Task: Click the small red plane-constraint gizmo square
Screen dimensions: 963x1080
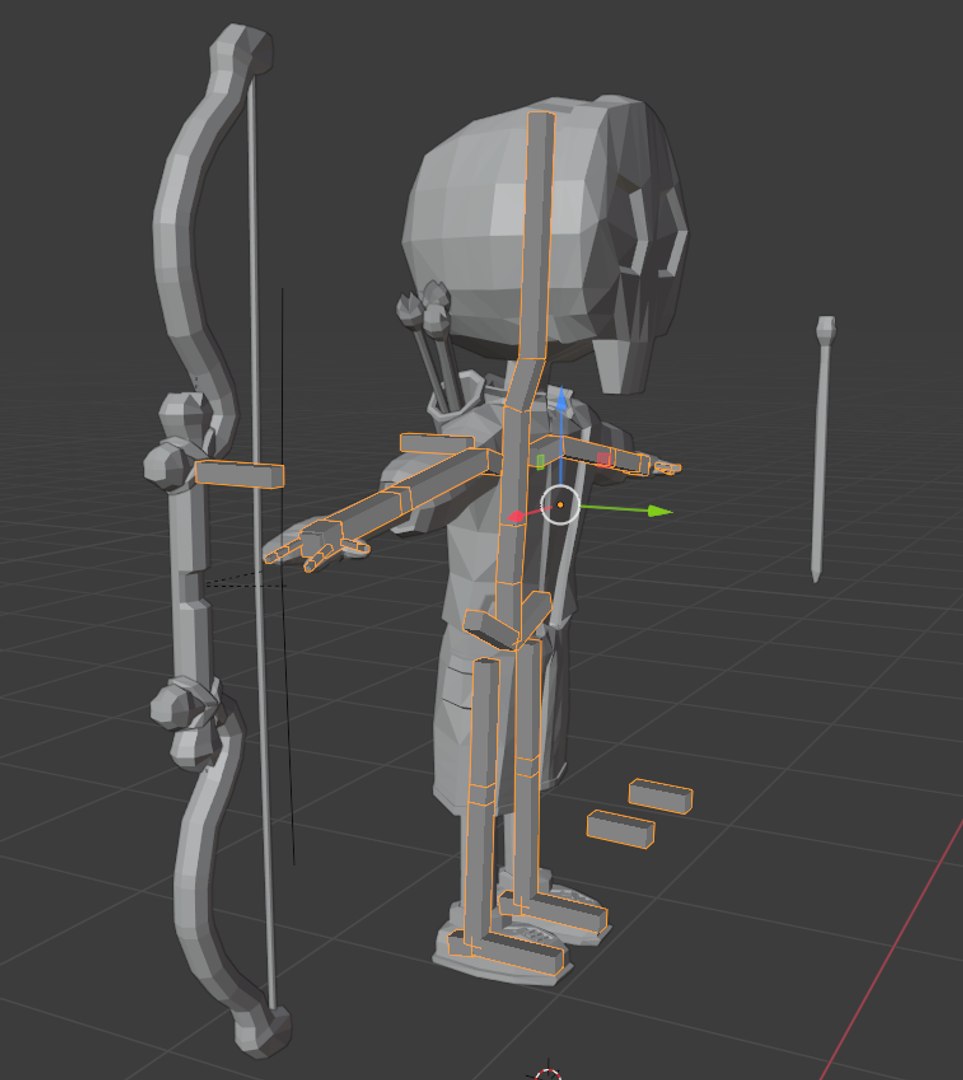Action: point(604,460)
